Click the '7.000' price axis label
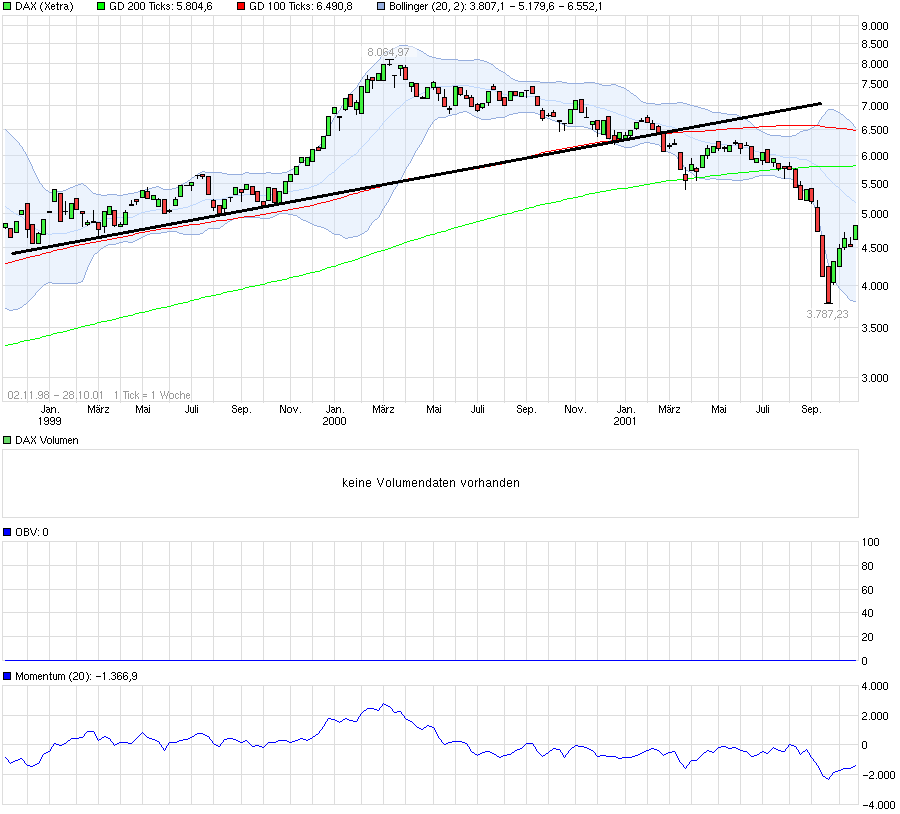 pyautogui.click(x=875, y=106)
